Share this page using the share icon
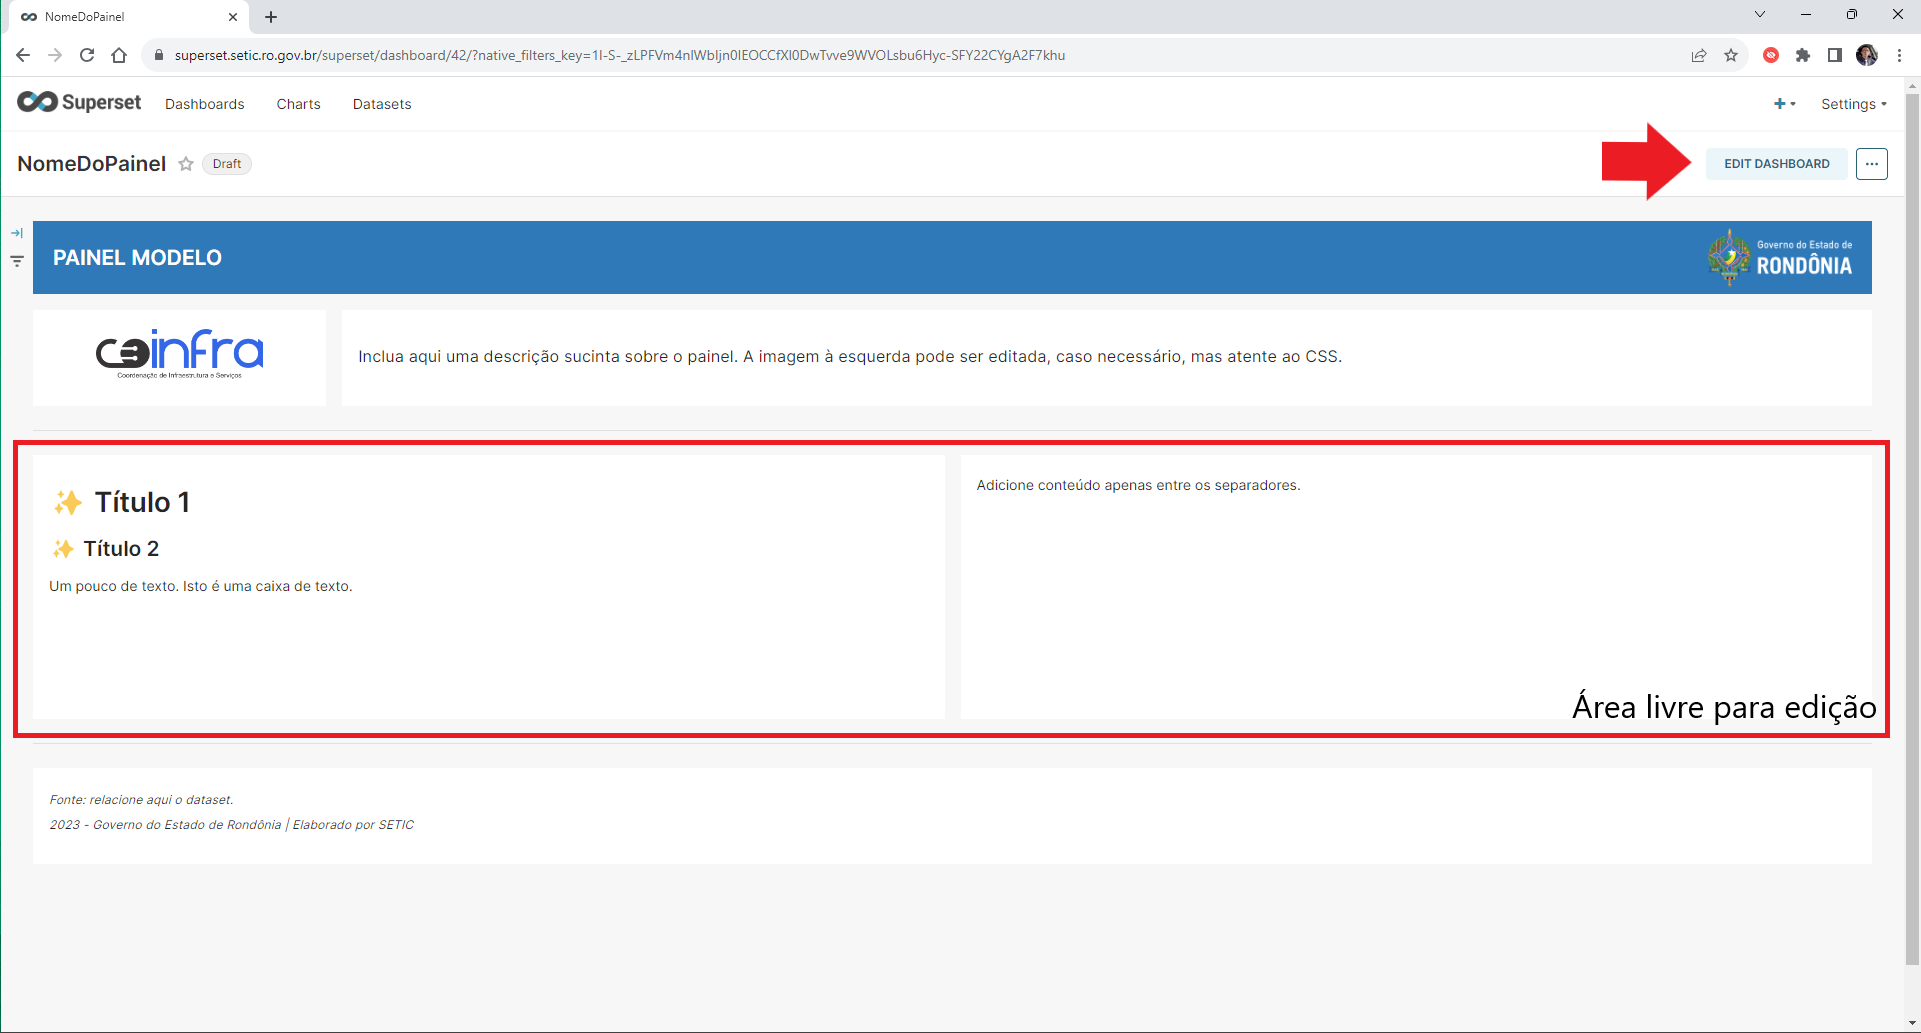 1699,55
